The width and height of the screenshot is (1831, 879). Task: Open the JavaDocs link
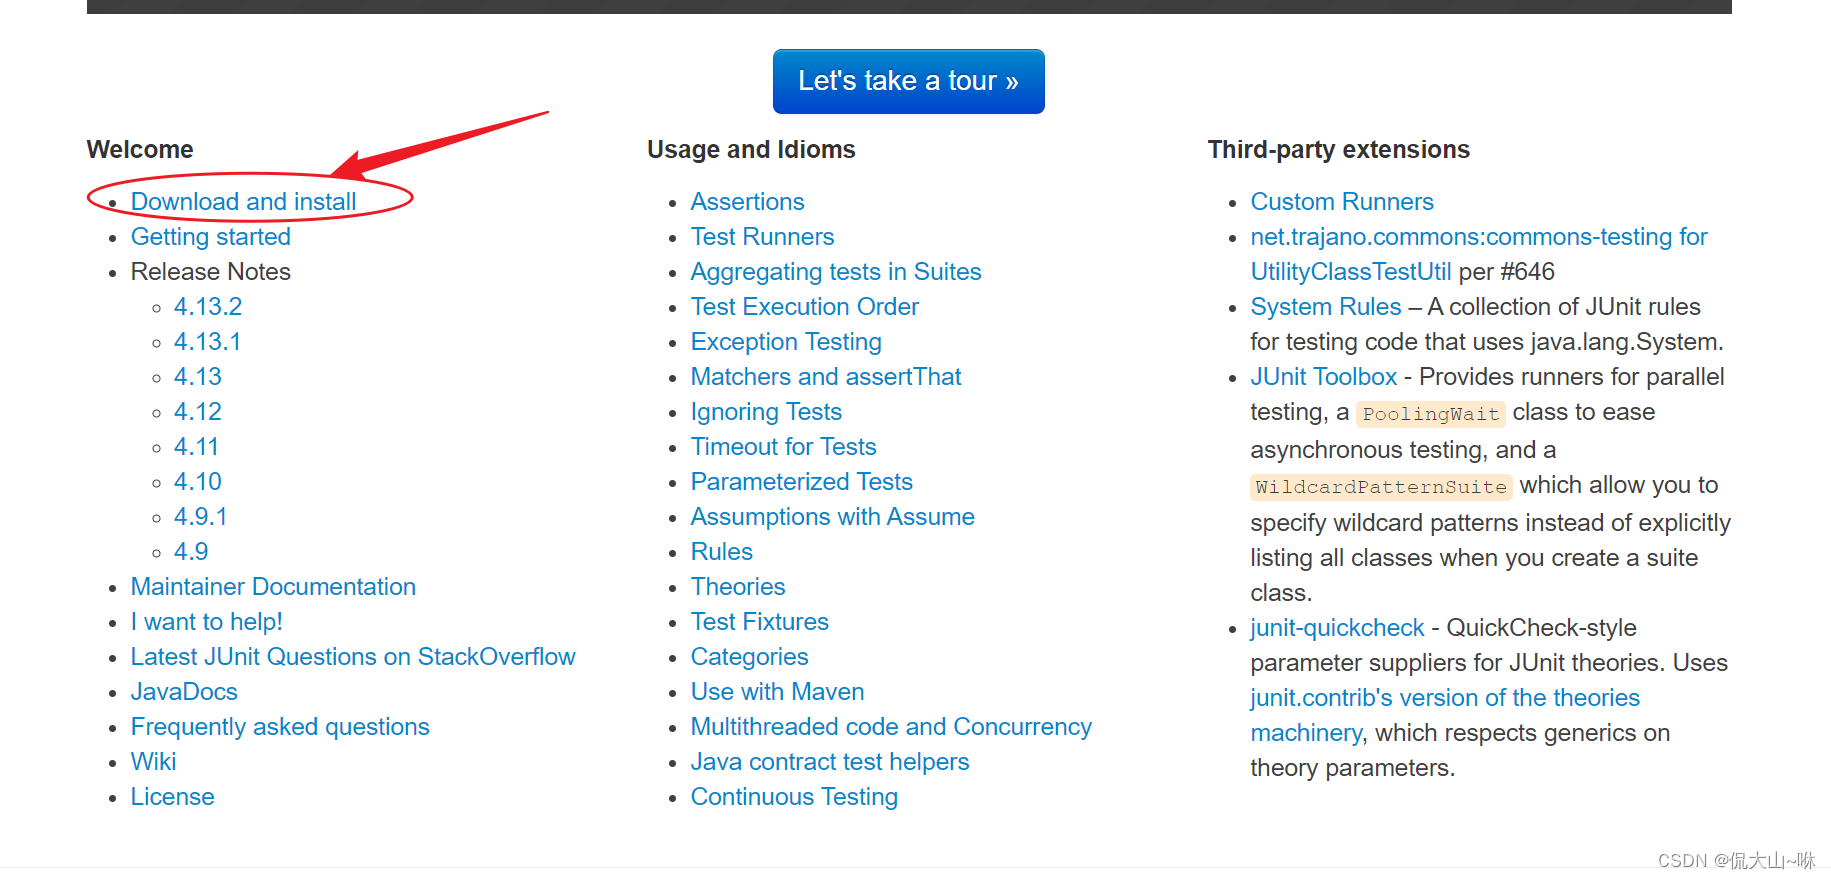pyautogui.click(x=184, y=692)
